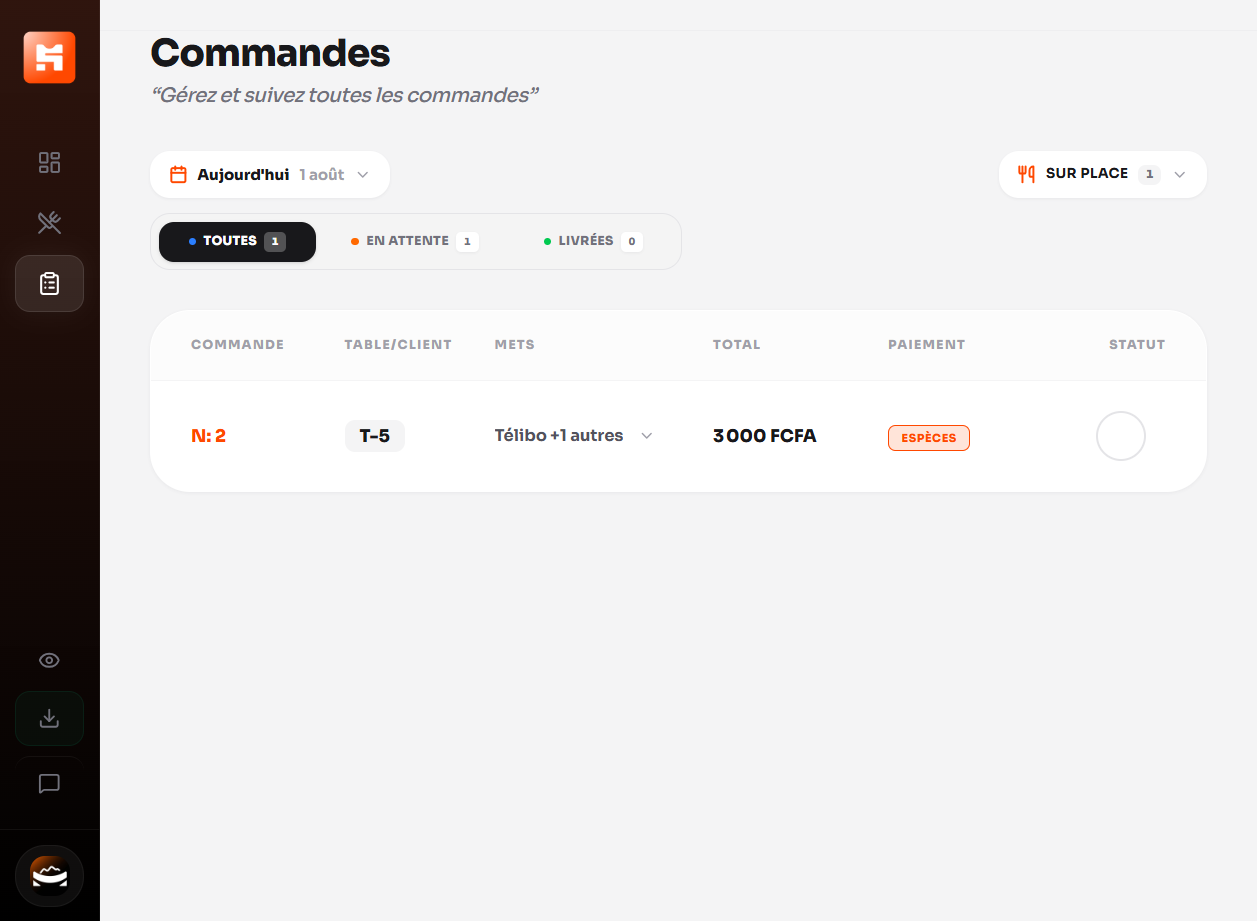Click the count badge on LIVRÉES tab
The image size is (1257, 921).
[x=631, y=242]
